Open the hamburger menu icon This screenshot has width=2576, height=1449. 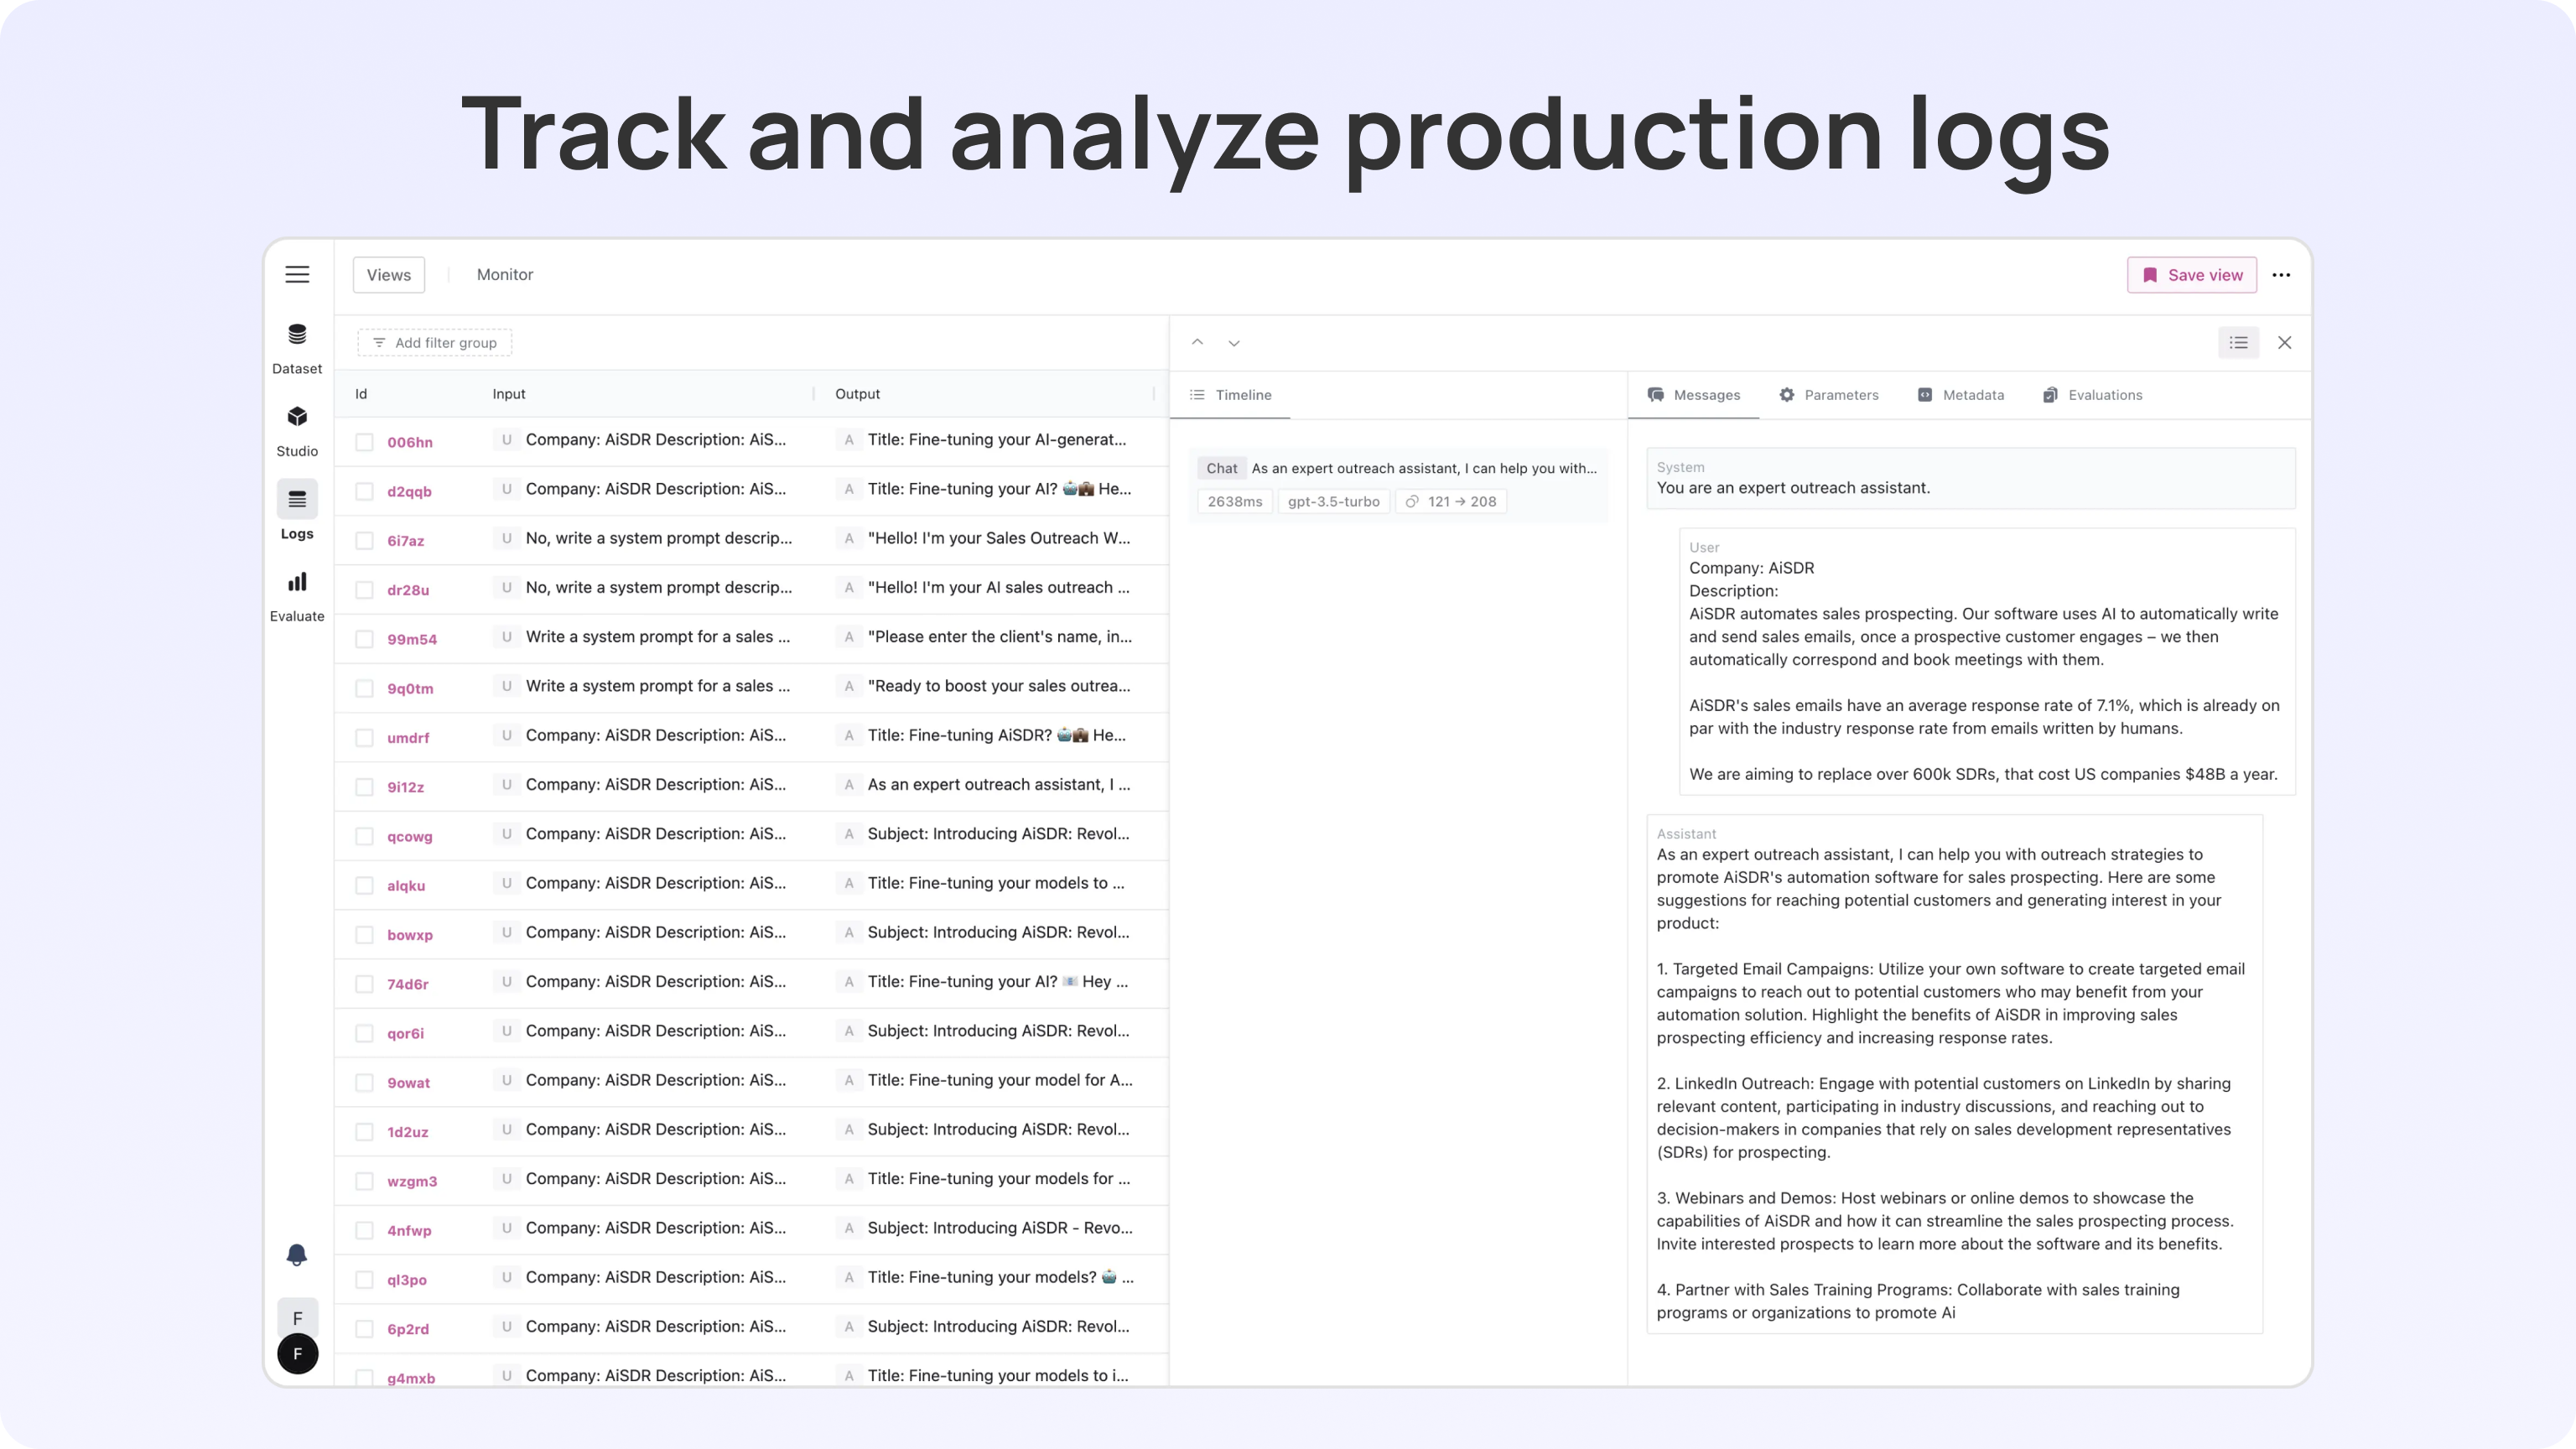tap(297, 275)
